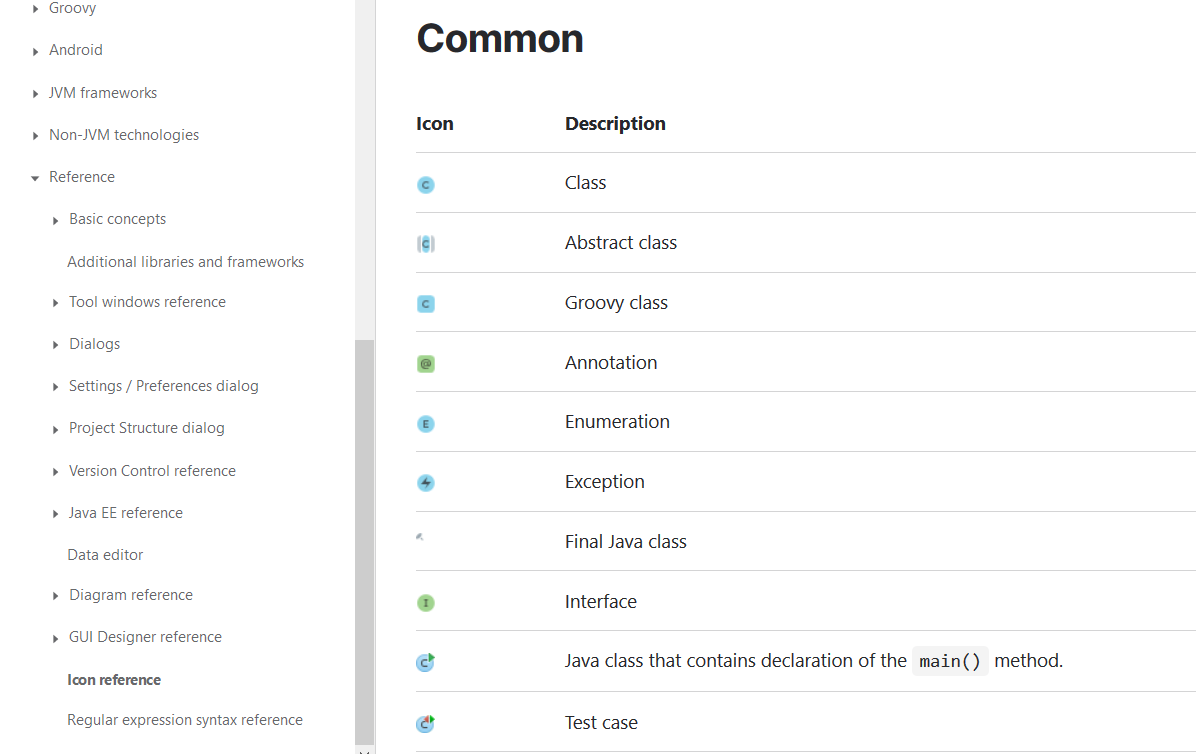Click the Class icon in the table
The image size is (1196, 754).
(x=426, y=184)
